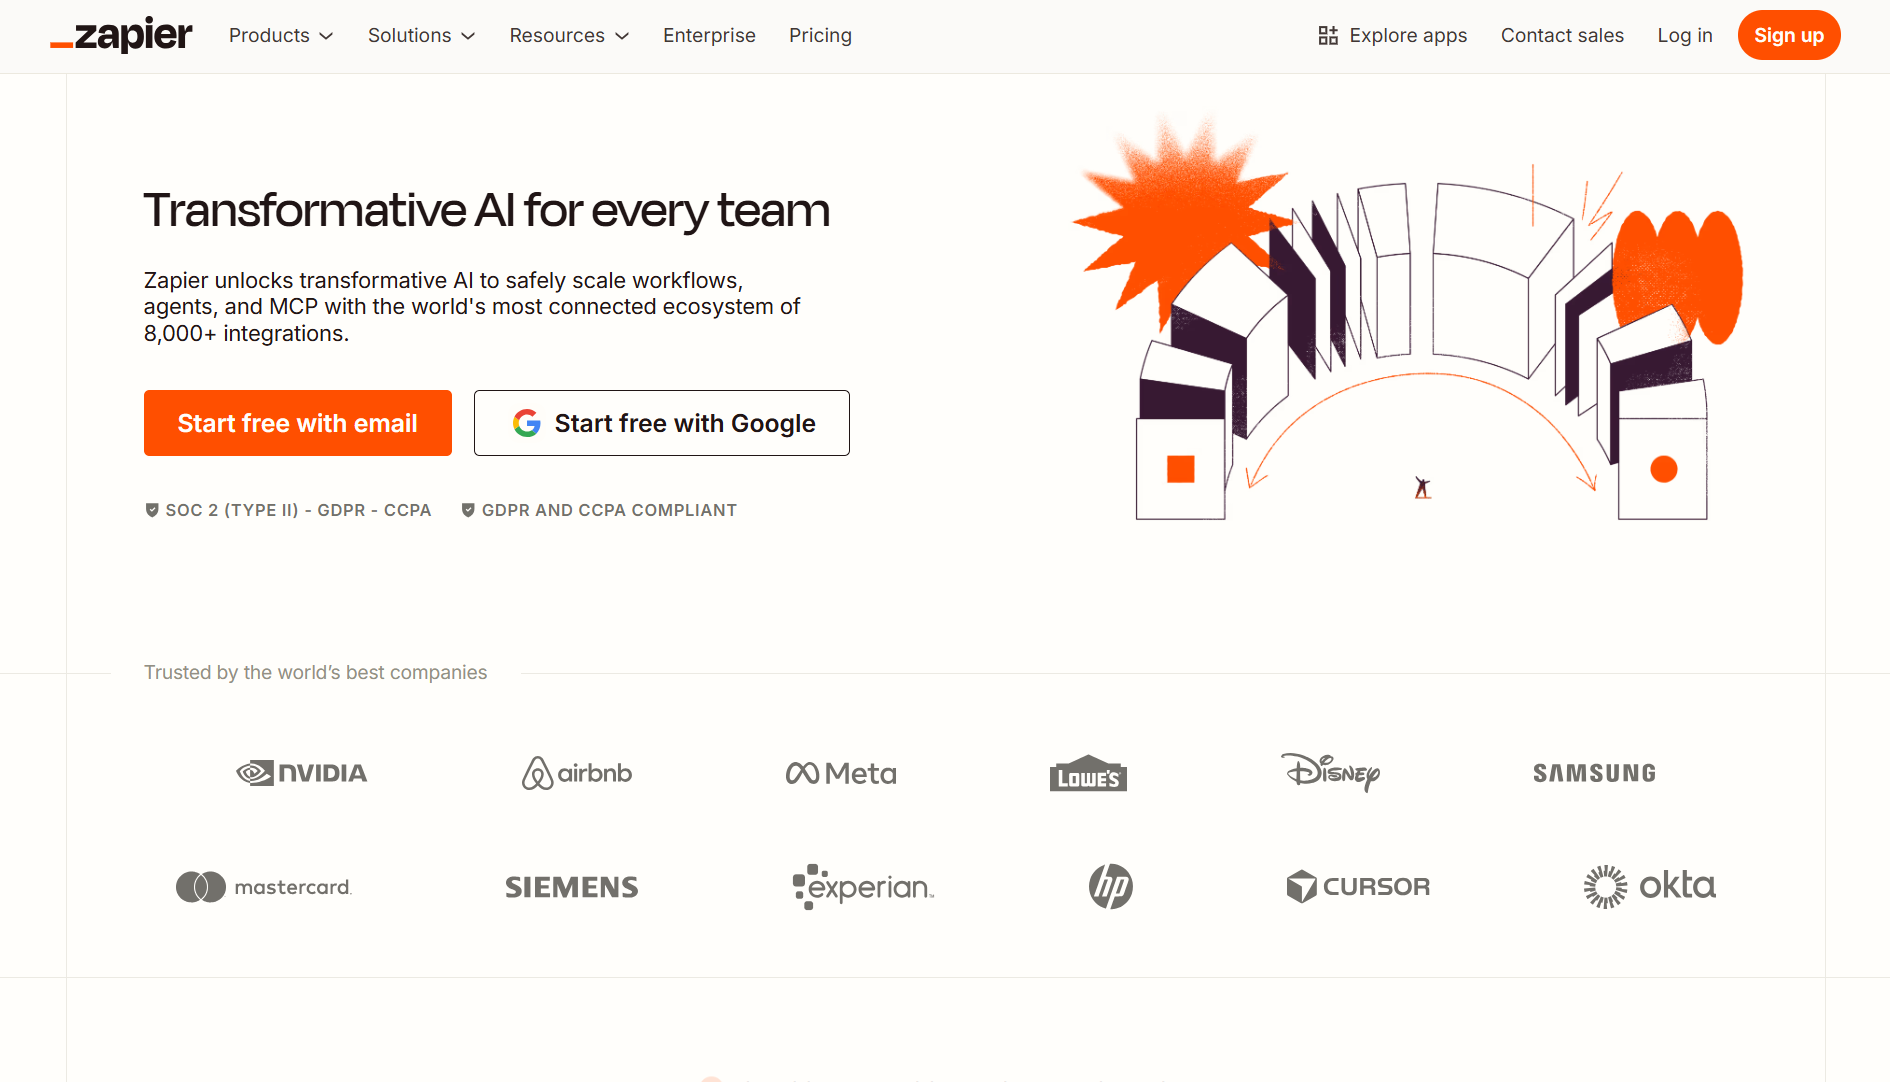
Task: Open the Pricing page
Action: pos(820,36)
